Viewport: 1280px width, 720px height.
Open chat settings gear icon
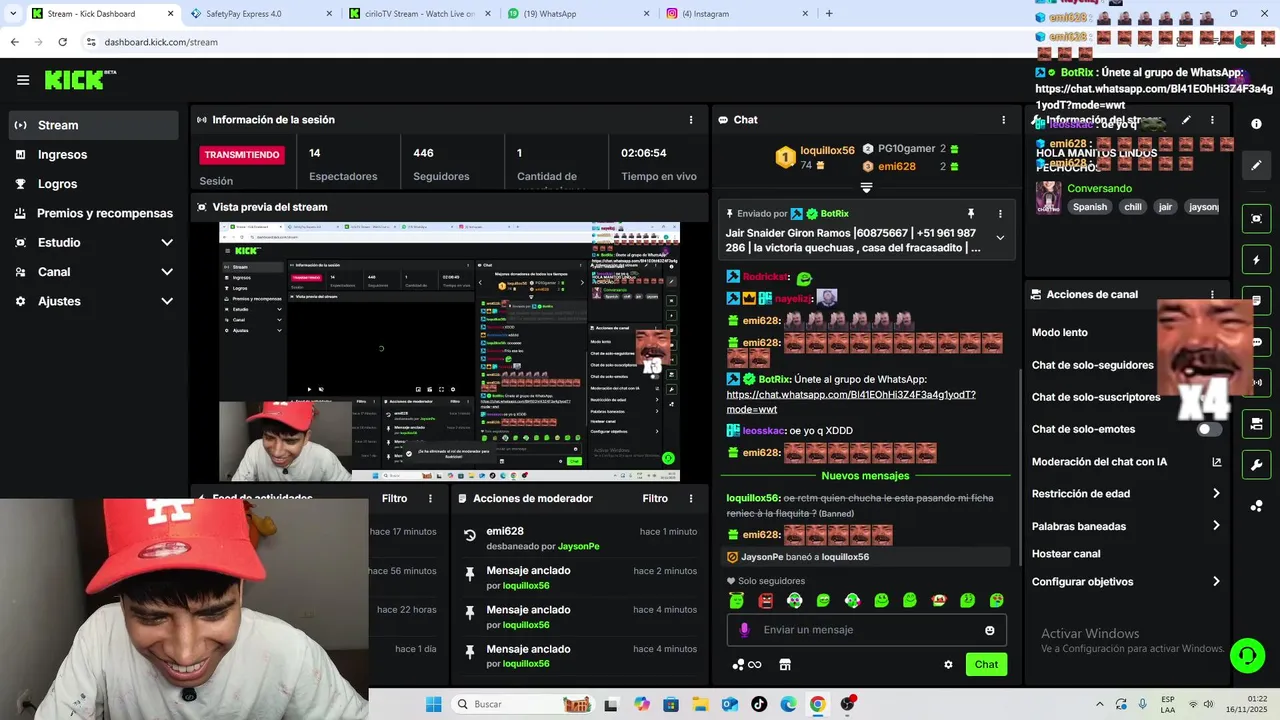click(948, 664)
